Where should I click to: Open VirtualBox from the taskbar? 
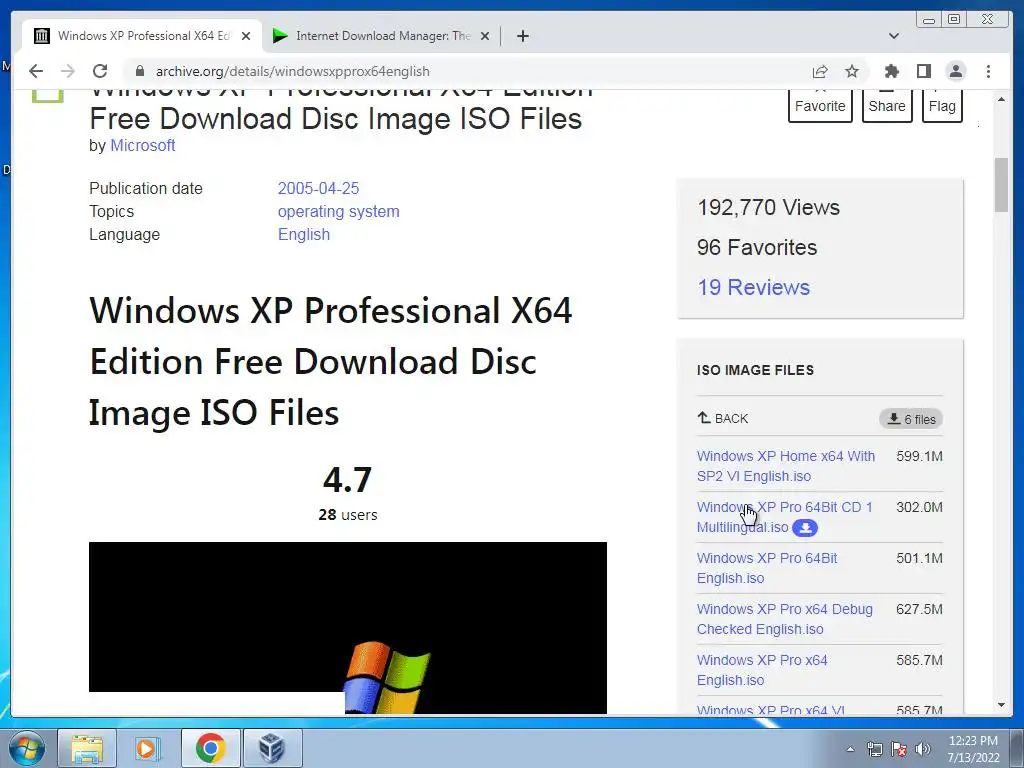pos(272,748)
